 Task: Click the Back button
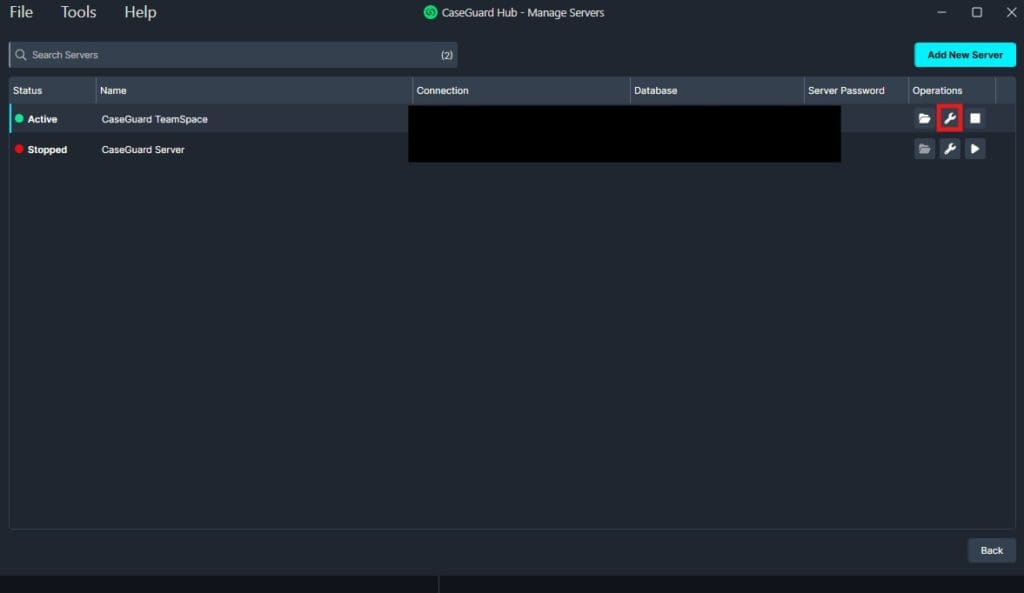[991, 550]
